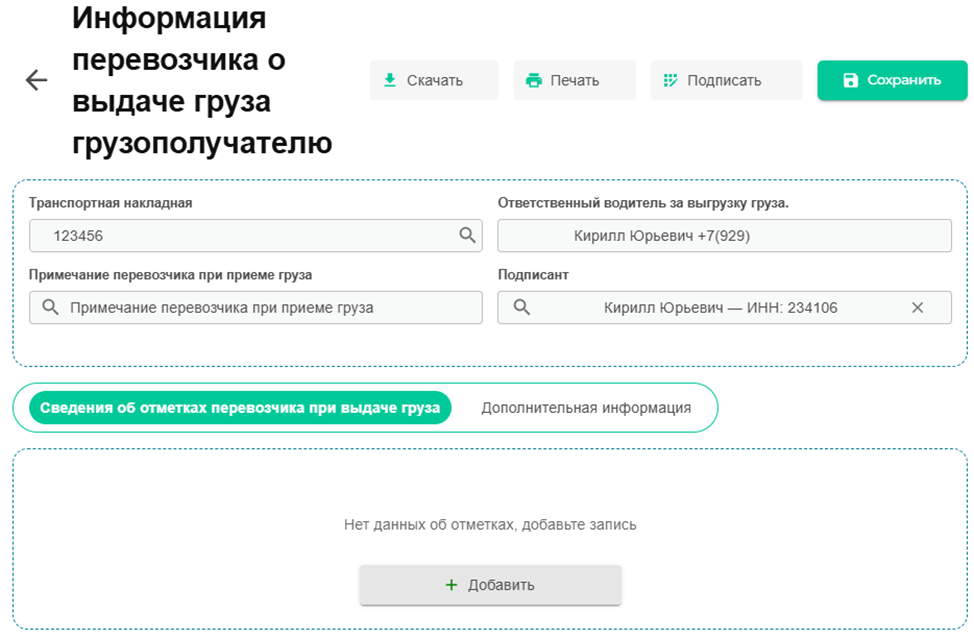Add a record with the Добавить button
This screenshot has width=974, height=638.
click(x=490, y=585)
